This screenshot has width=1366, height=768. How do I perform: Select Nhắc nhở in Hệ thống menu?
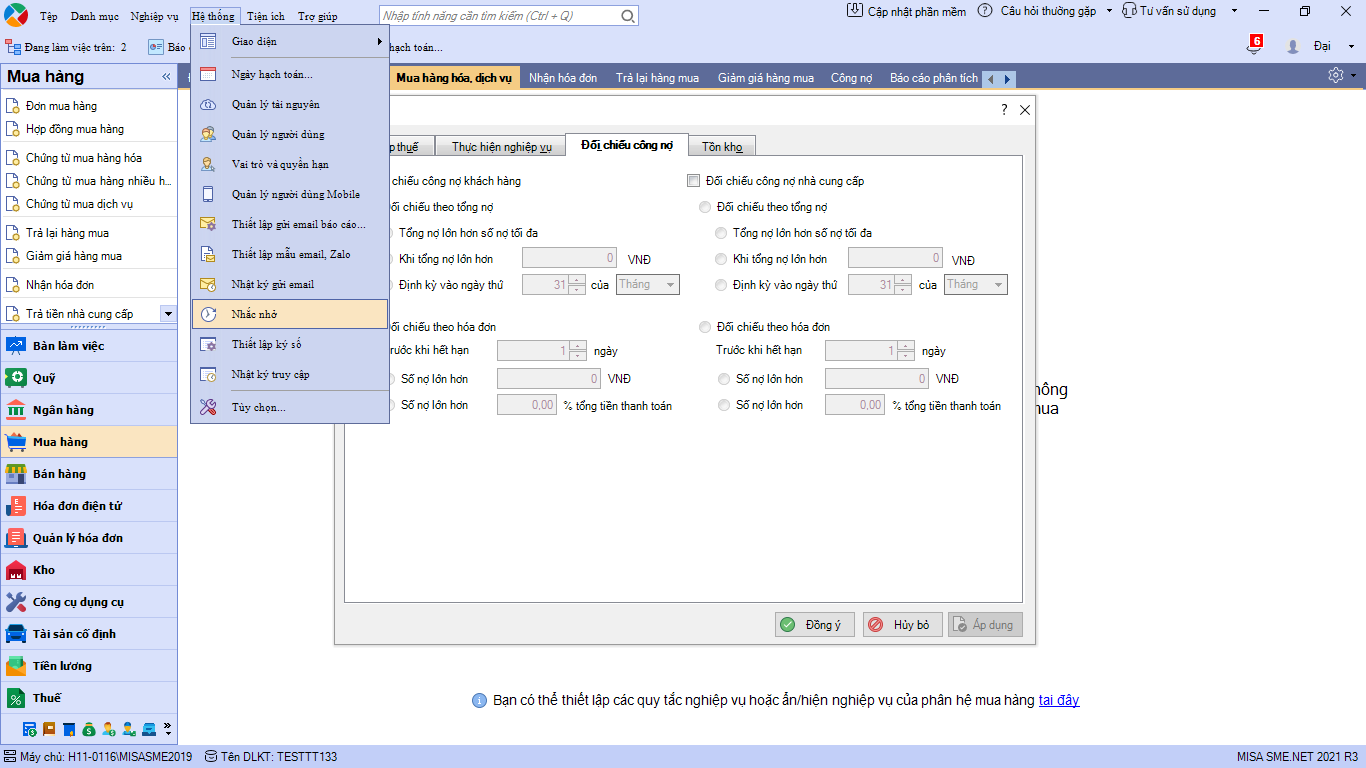(290, 314)
